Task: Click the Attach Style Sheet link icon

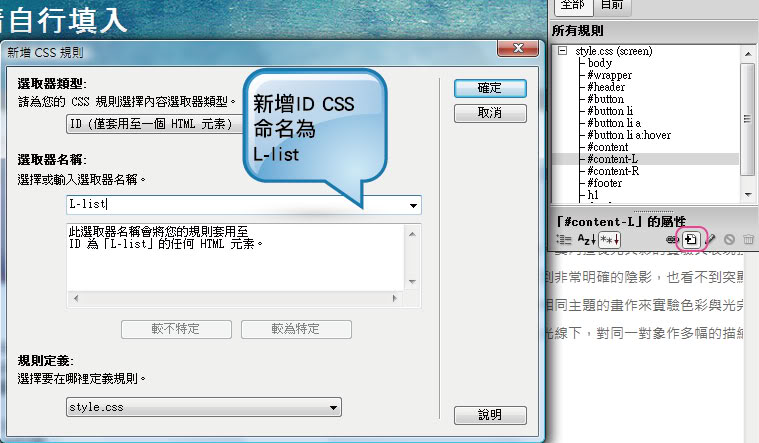Action: point(673,240)
